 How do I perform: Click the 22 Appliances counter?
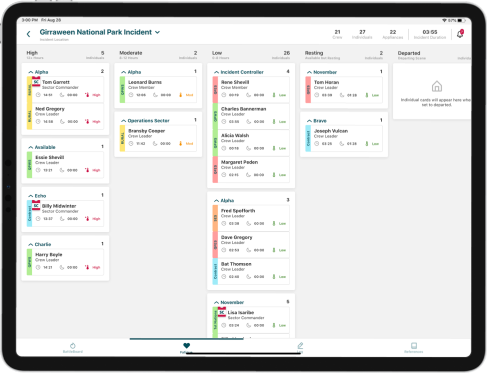pyautogui.click(x=393, y=34)
